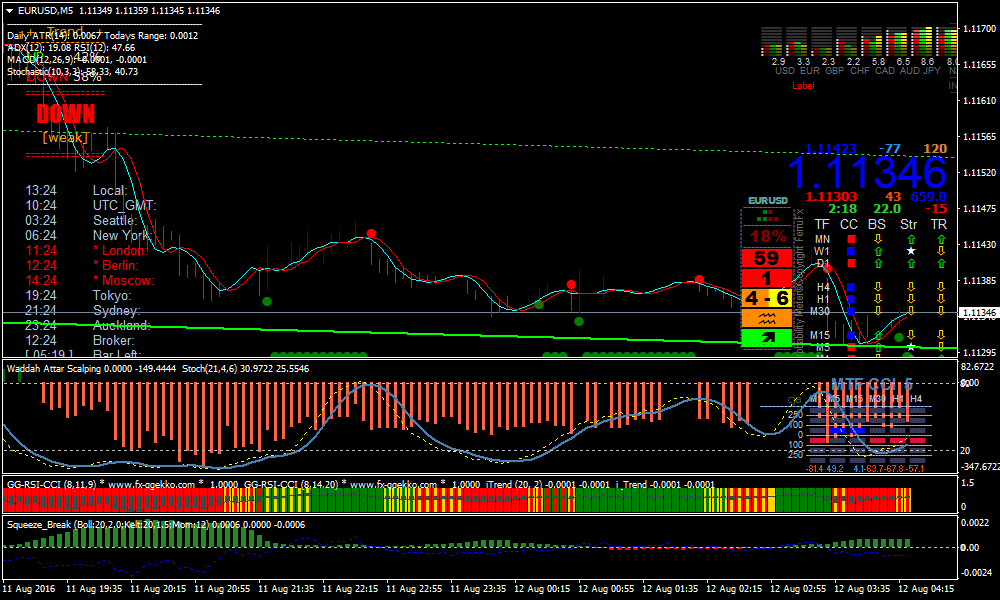This screenshot has width=1000, height=600.
Task: Click the yellow 4 - 6 box
Action: click(767, 298)
